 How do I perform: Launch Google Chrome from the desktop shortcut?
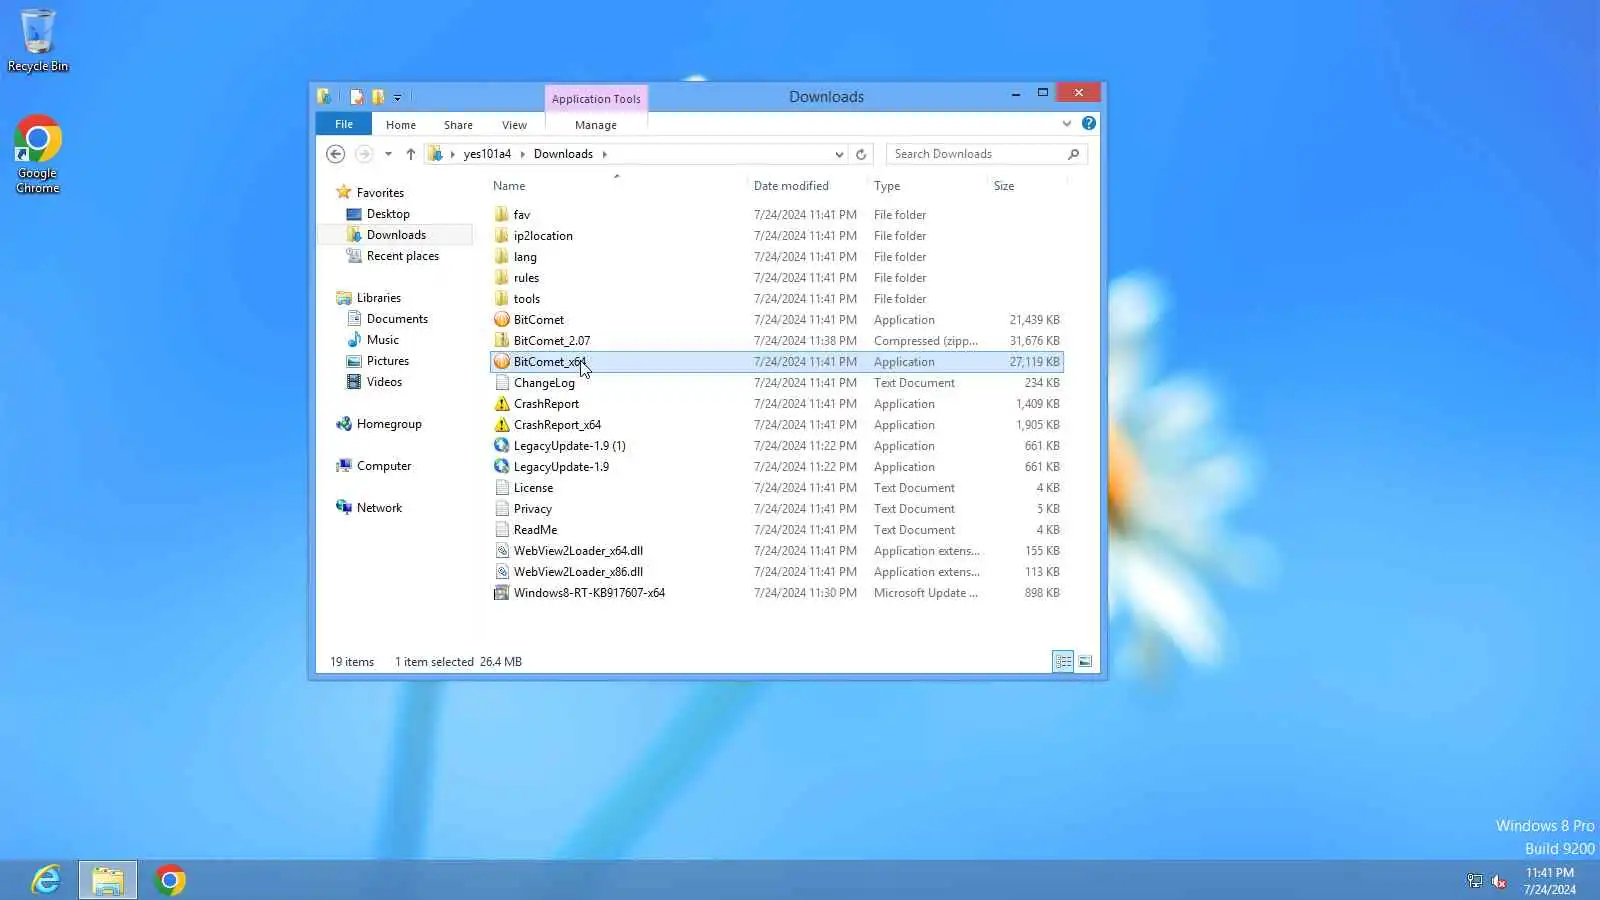[38, 154]
